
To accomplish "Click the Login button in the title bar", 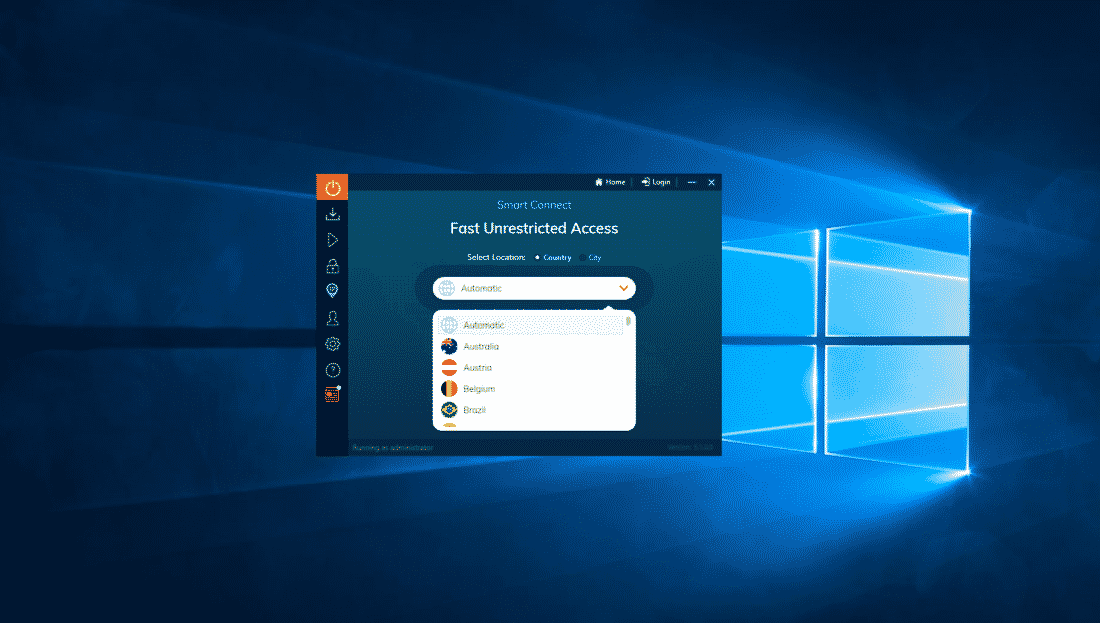I will (x=656, y=182).
